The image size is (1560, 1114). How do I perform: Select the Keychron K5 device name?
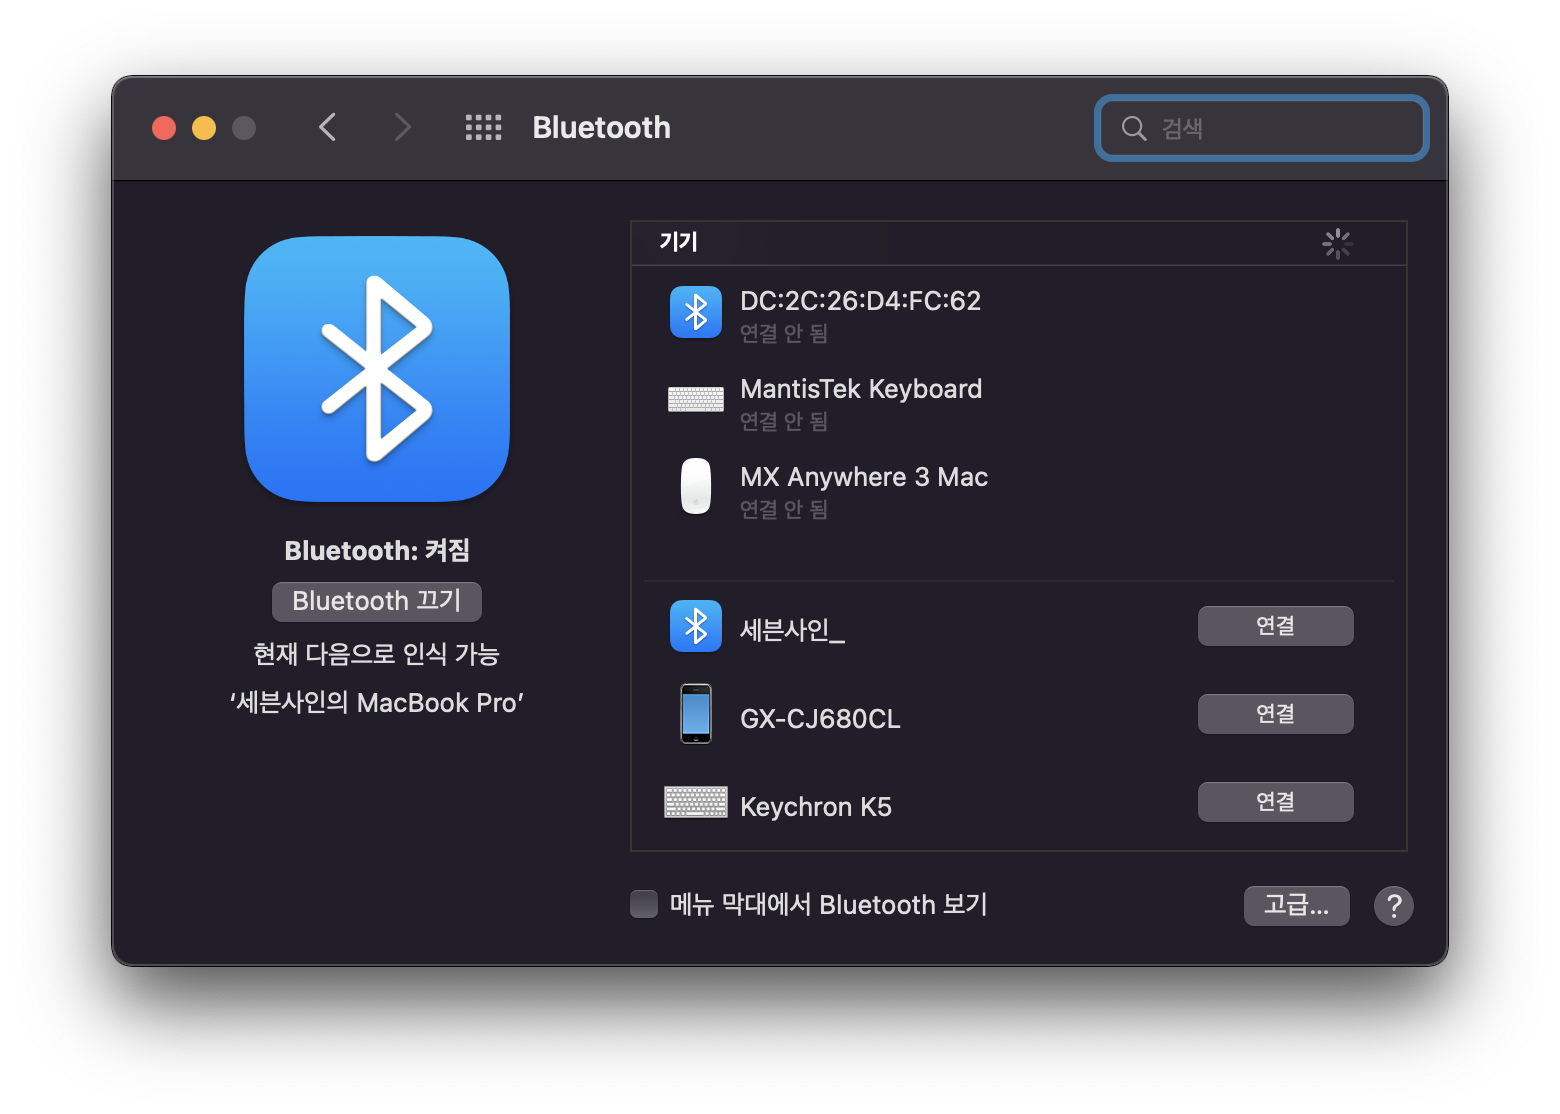[x=816, y=807]
